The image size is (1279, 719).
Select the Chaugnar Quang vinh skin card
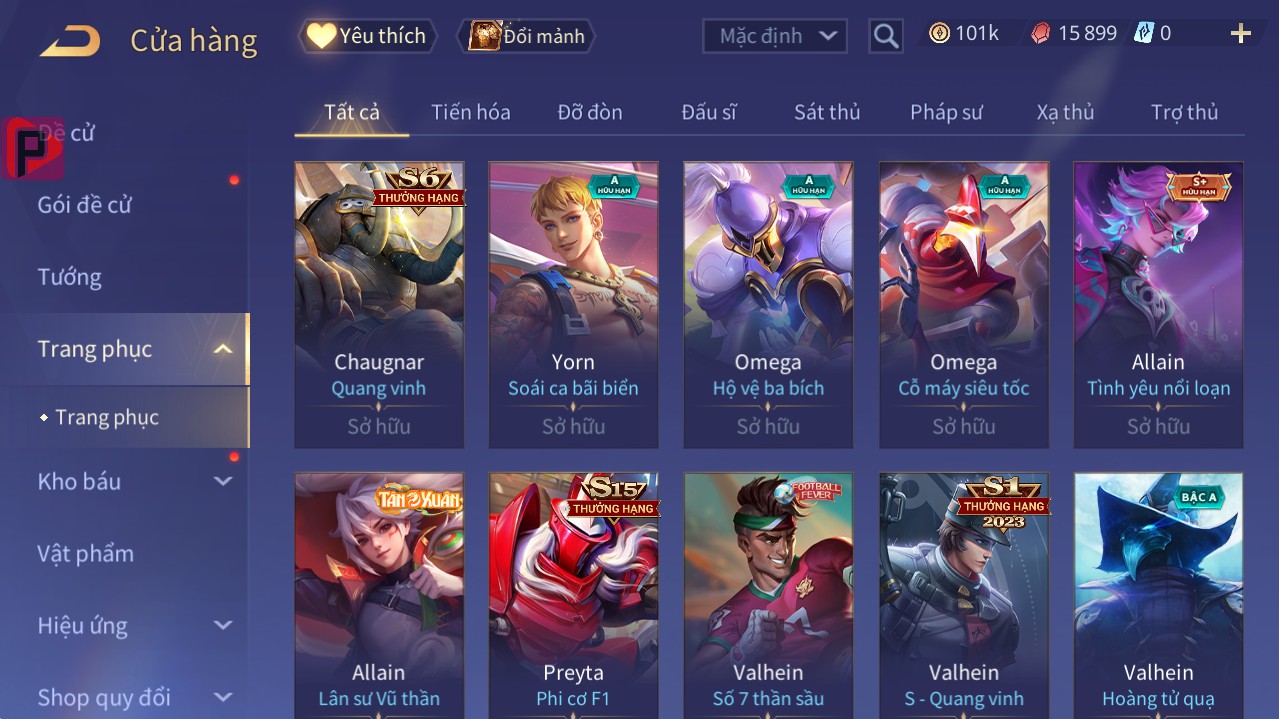tap(379, 305)
